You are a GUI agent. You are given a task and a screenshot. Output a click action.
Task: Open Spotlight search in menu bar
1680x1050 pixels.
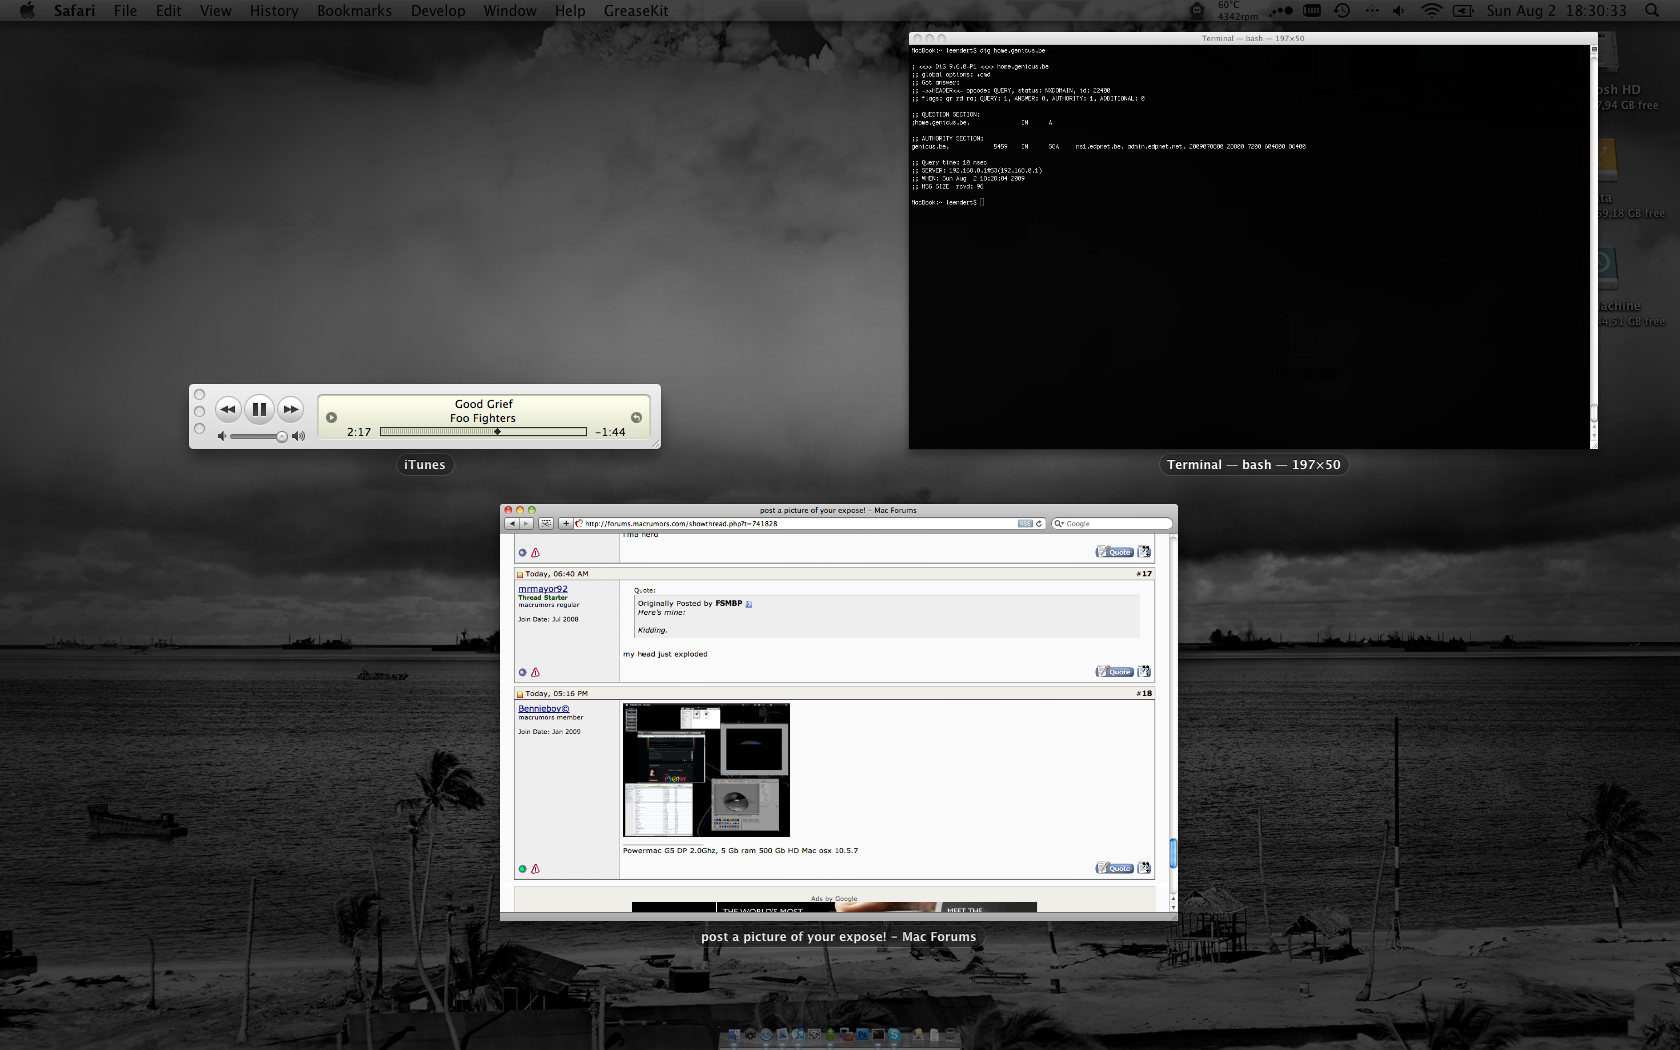coord(1652,10)
